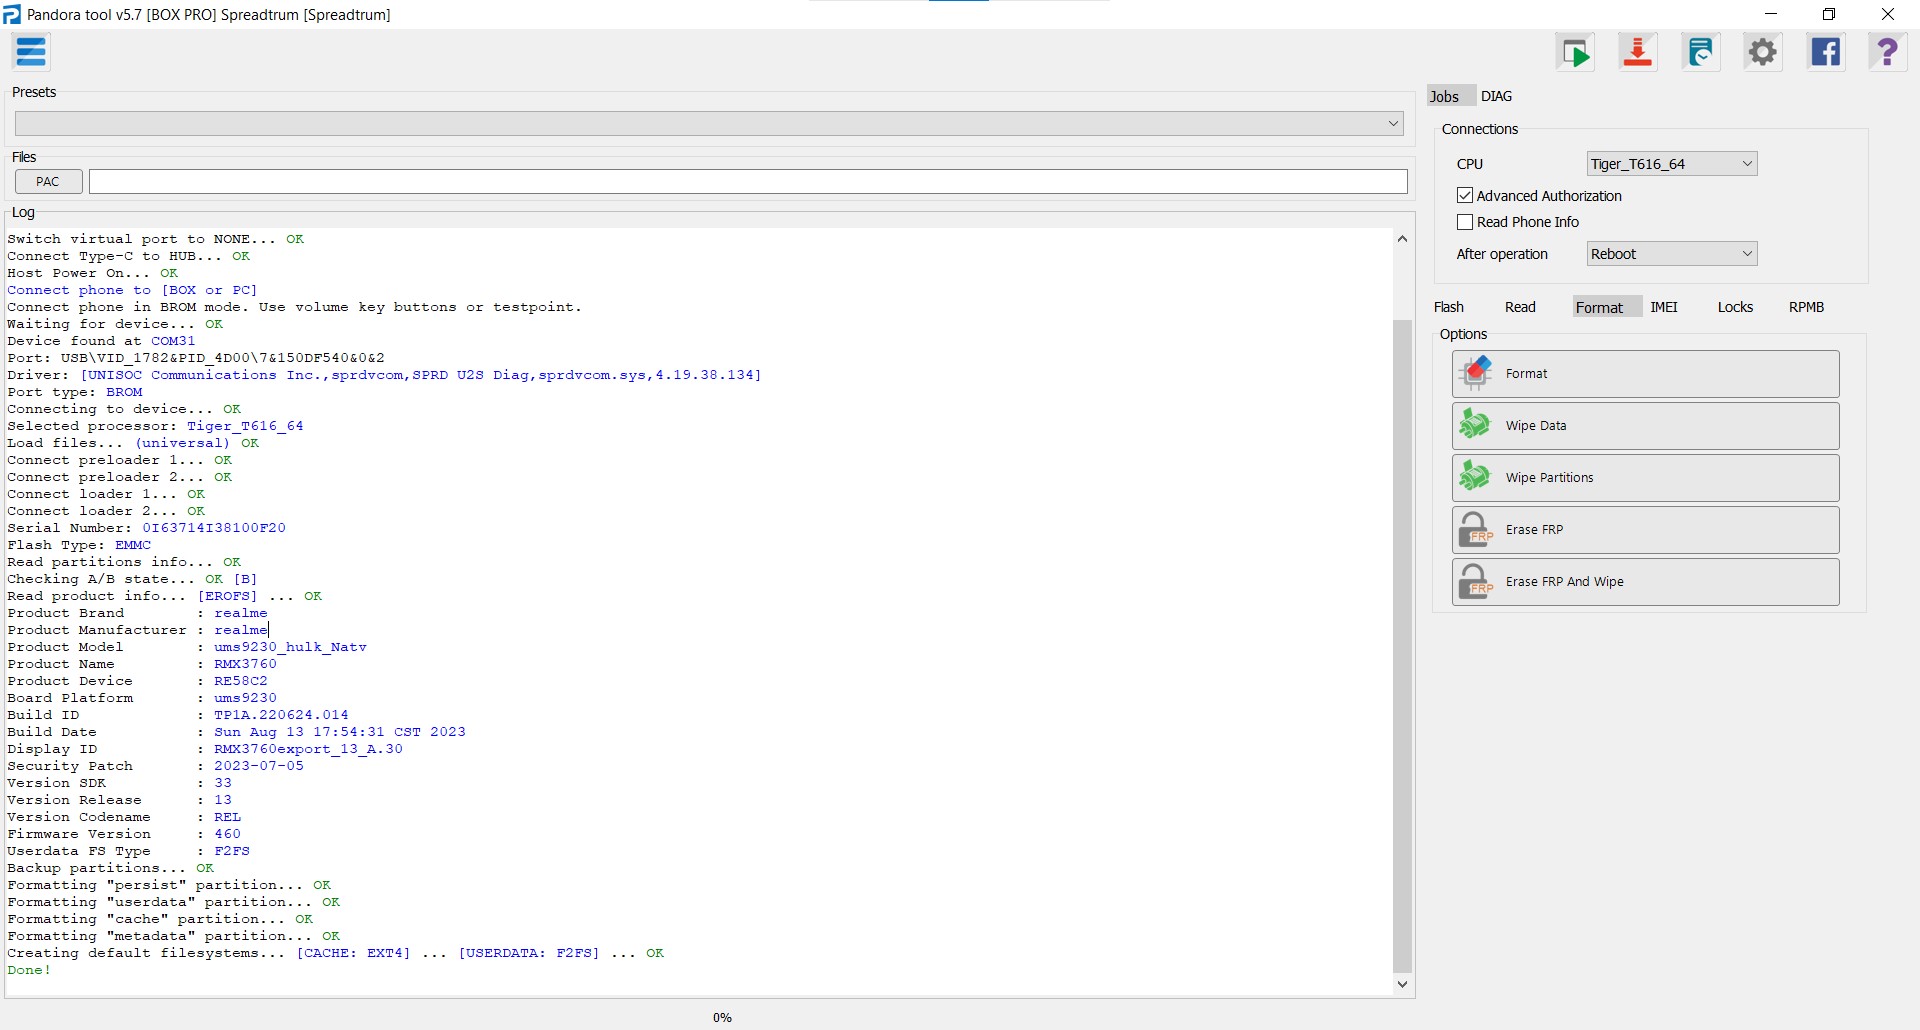Image resolution: width=1920 pixels, height=1030 pixels.
Task: Click the RMX3760export_13_A.30 display ID value
Action: click(308, 749)
